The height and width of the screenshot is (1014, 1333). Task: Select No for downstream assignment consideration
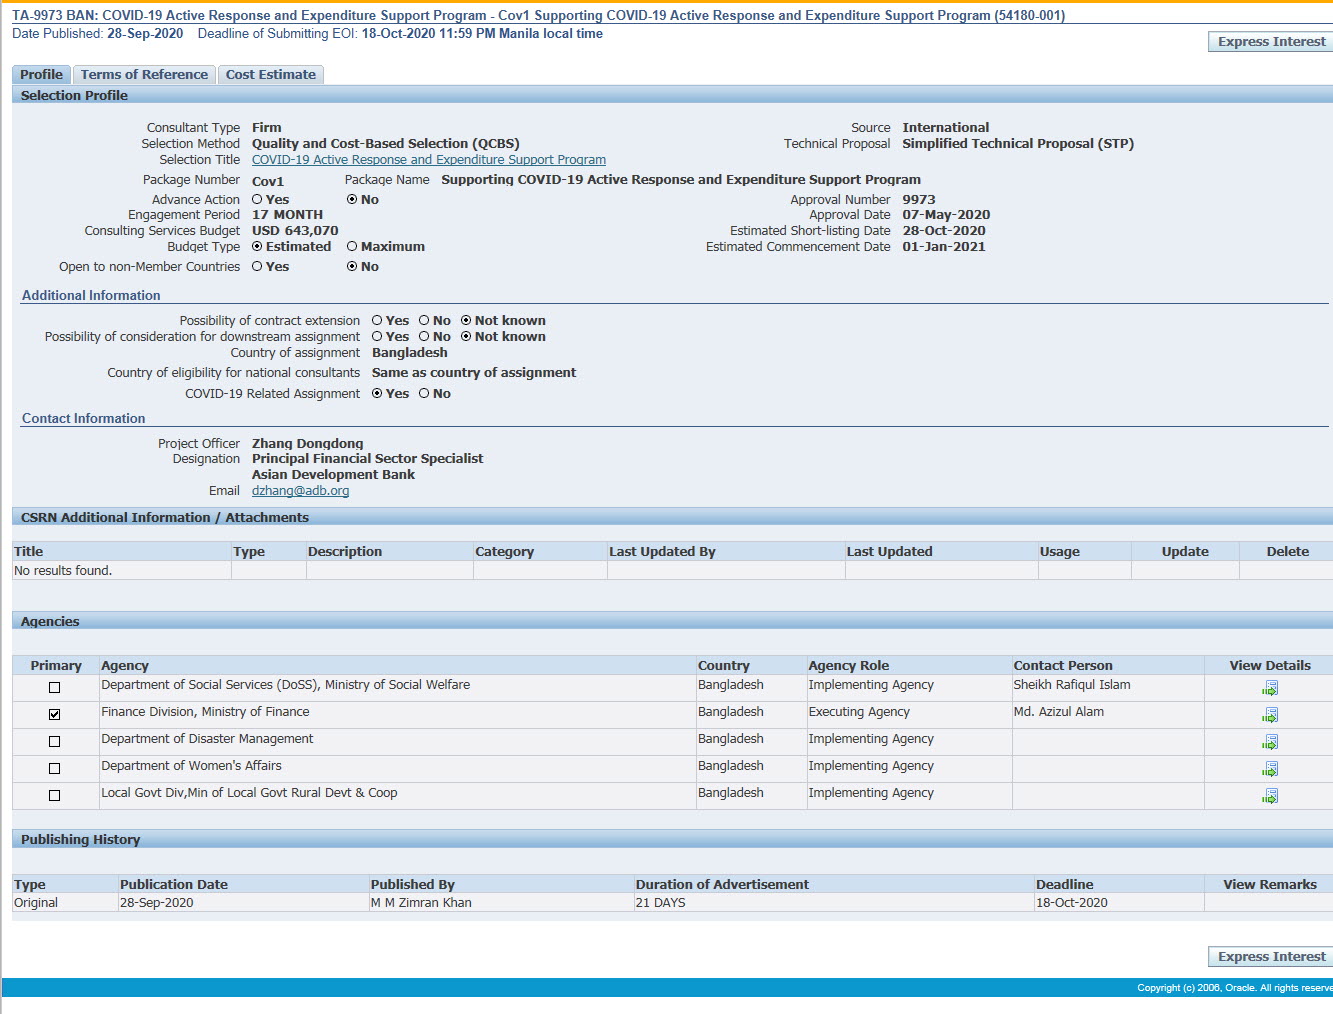pos(424,337)
